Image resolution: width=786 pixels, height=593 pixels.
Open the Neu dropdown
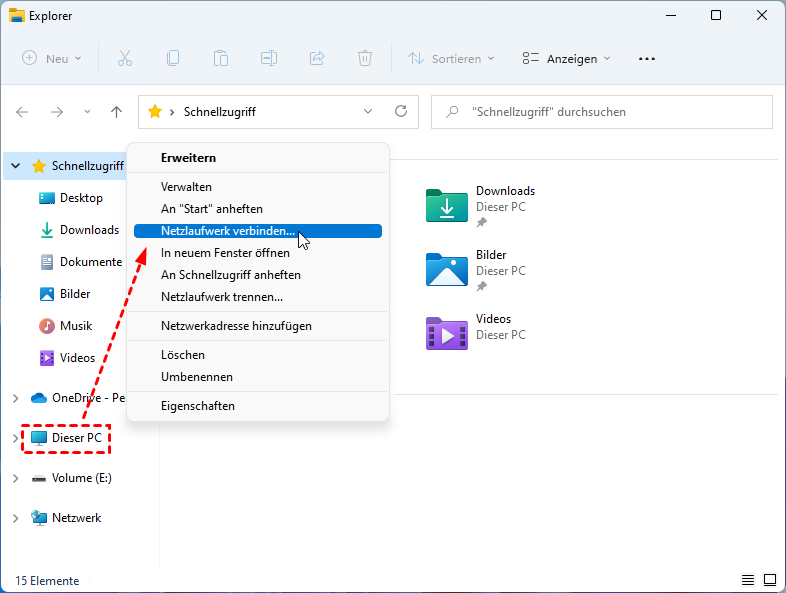coord(52,59)
